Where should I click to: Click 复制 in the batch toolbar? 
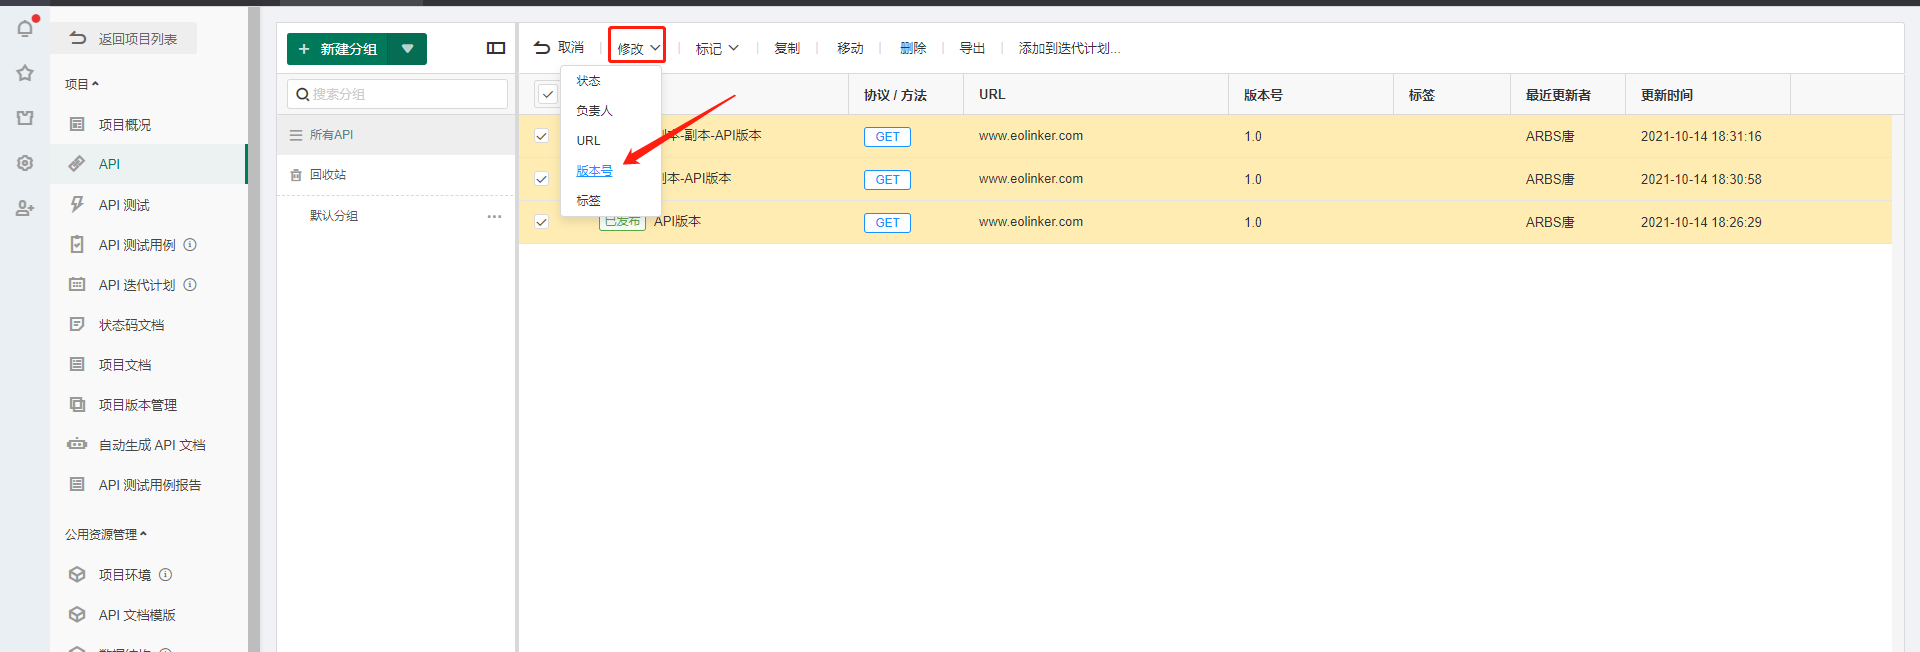(787, 48)
